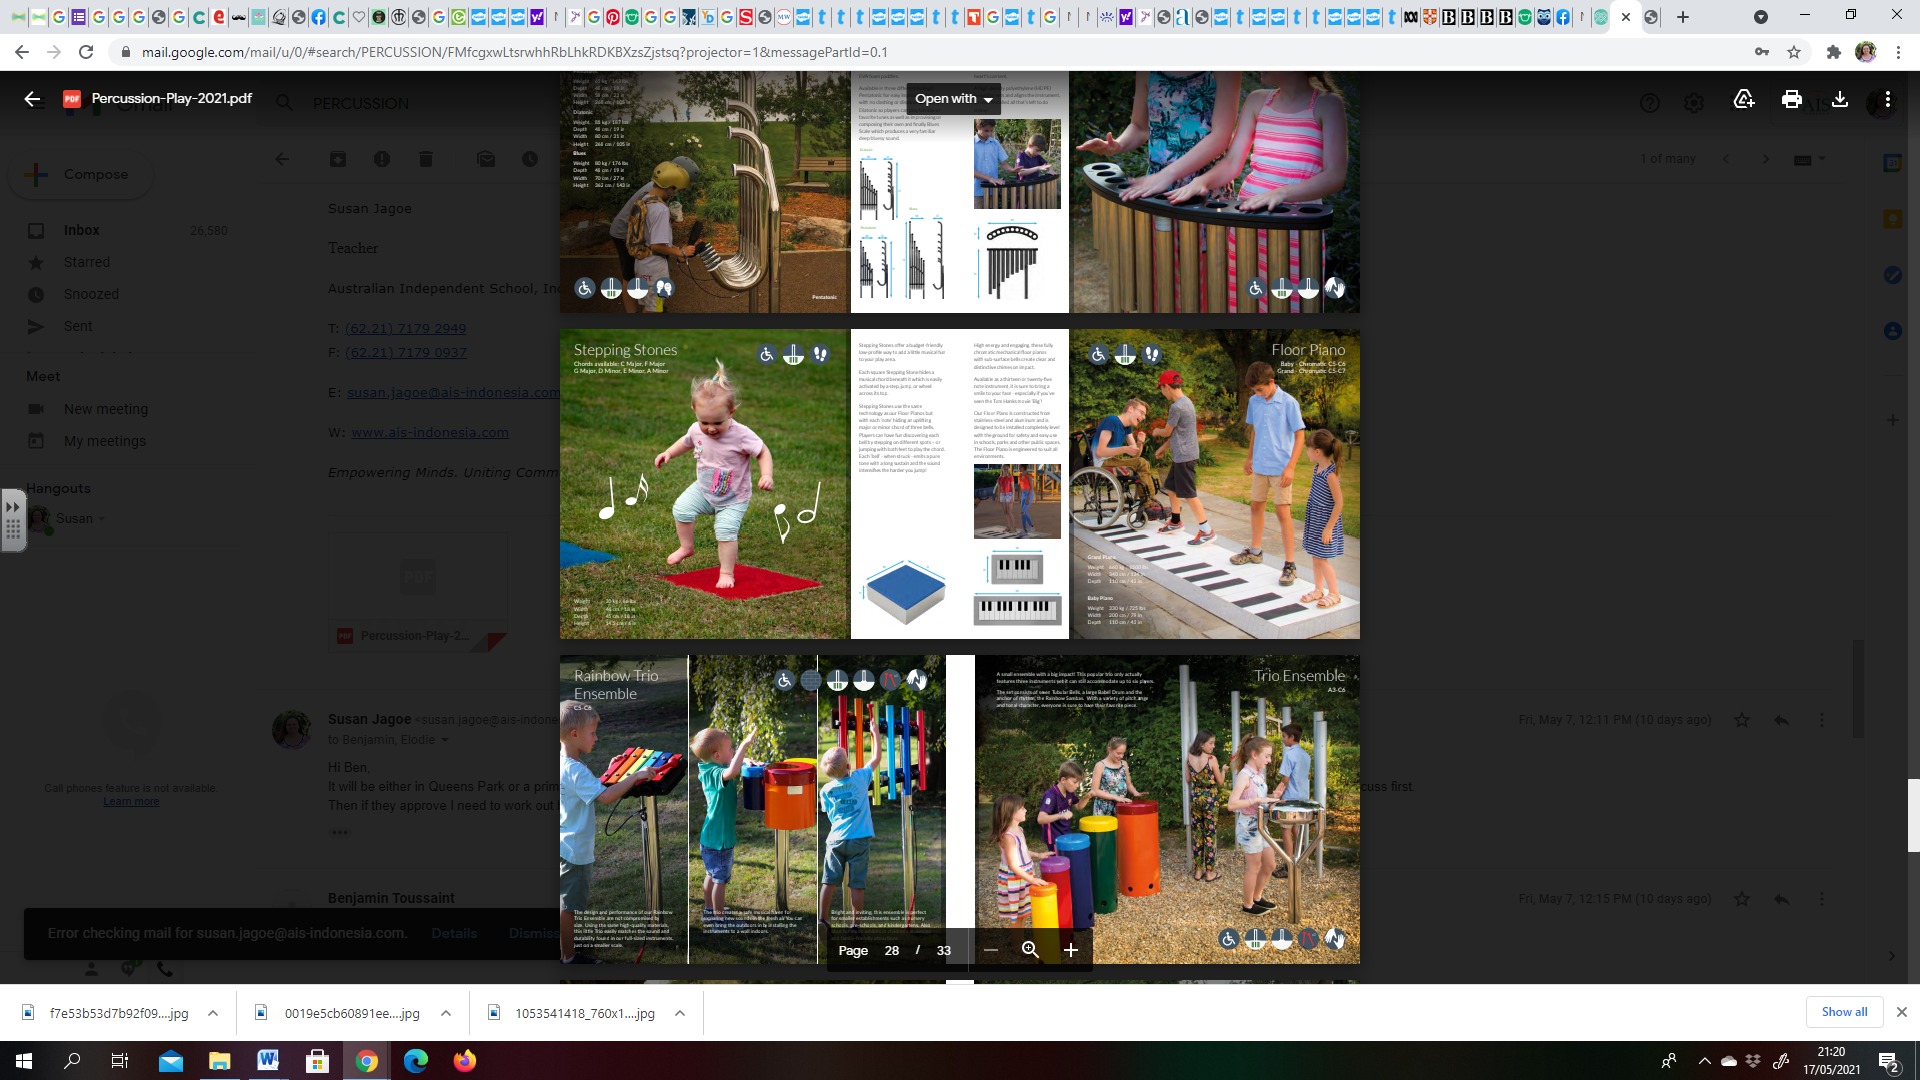Mark the conversation as unread
This screenshot has width=1921, height=1080.
point(486,159)
